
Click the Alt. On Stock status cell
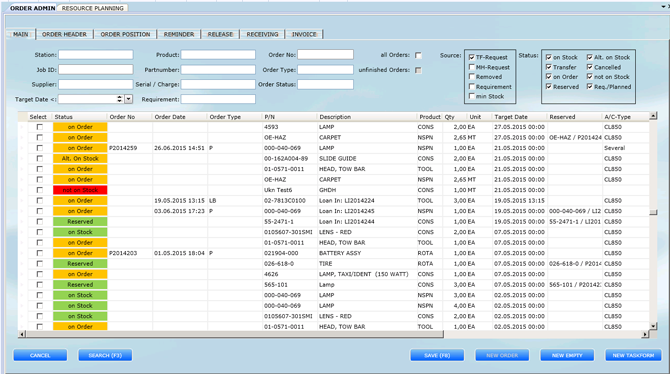click(80, 159)
